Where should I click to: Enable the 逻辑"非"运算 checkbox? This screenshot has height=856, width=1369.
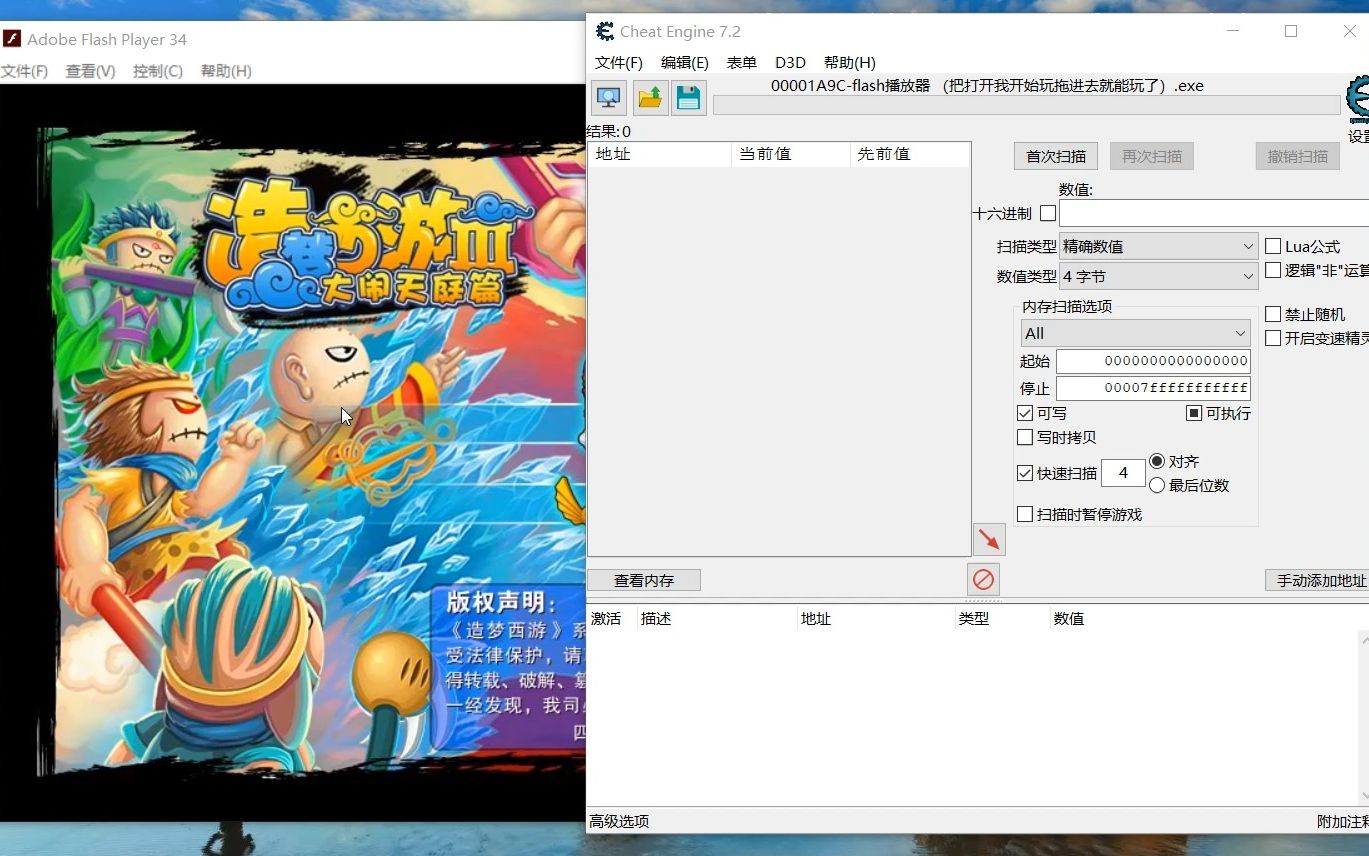click(x=1273, y=270)
